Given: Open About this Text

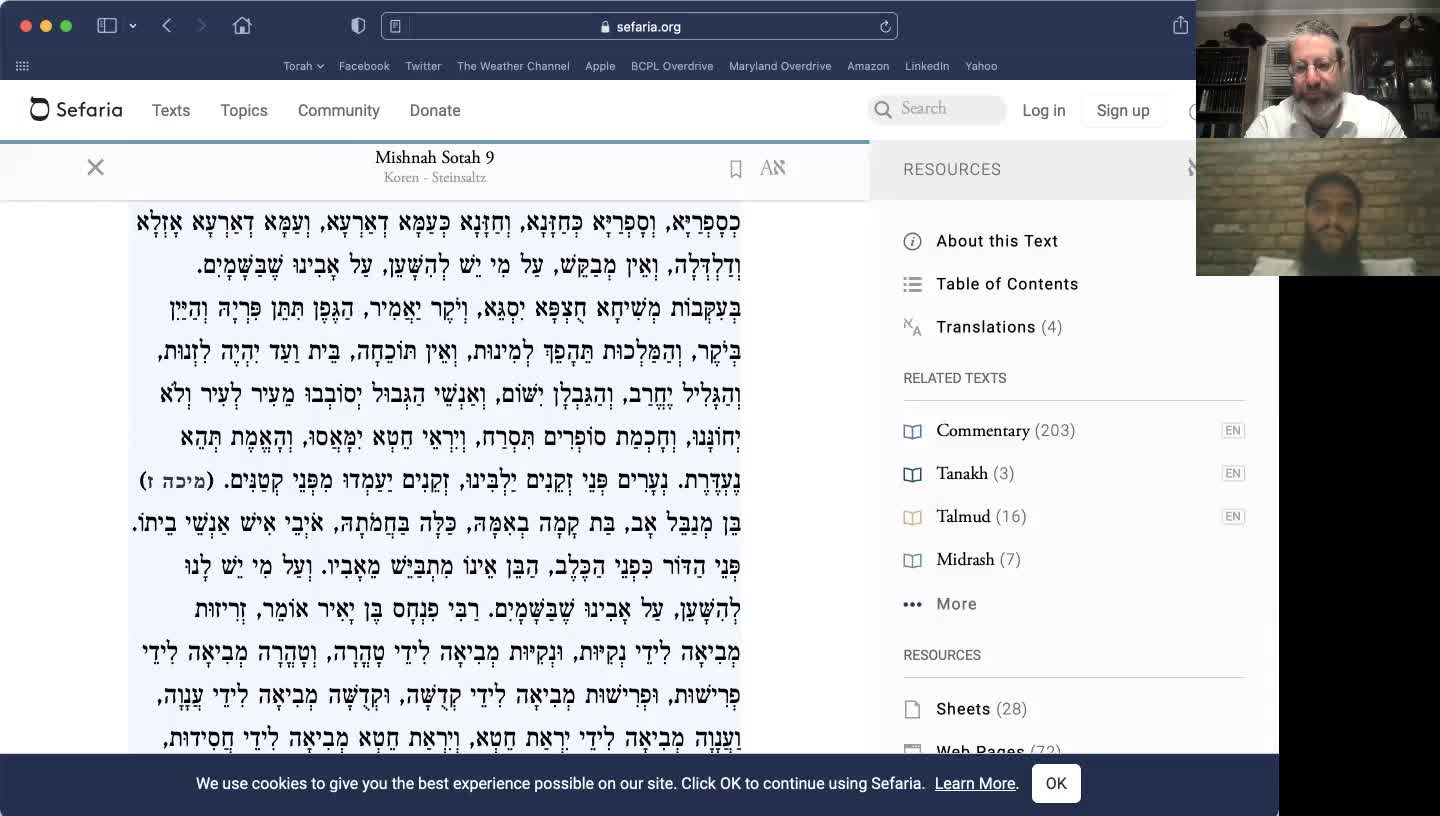Looking at the screenshot, I should [997, 241].
